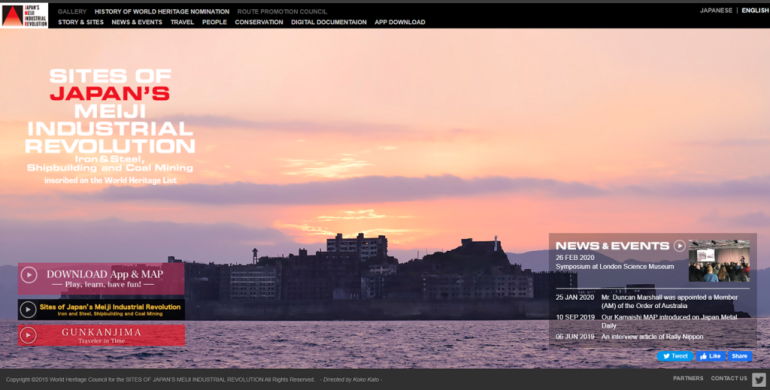Open the News & Events menu item
Screen dimensions: 770x390
click(x=137, y=22)
